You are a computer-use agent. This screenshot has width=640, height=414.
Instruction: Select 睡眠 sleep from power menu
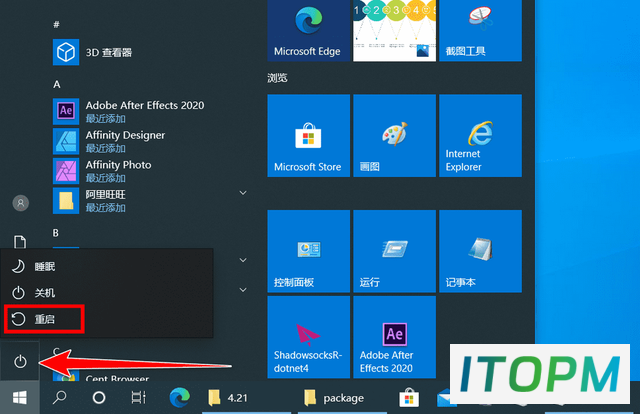107,267
